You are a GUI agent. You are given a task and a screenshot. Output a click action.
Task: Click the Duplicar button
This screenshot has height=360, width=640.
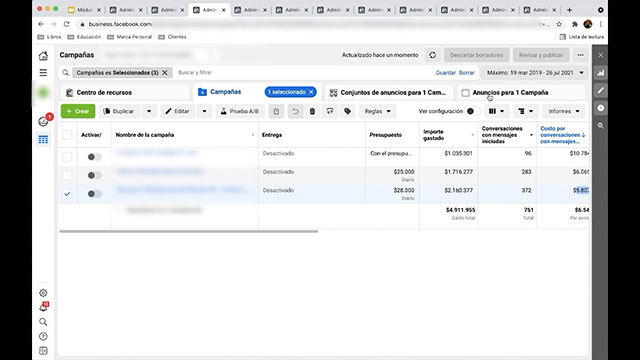click(119, 111)
